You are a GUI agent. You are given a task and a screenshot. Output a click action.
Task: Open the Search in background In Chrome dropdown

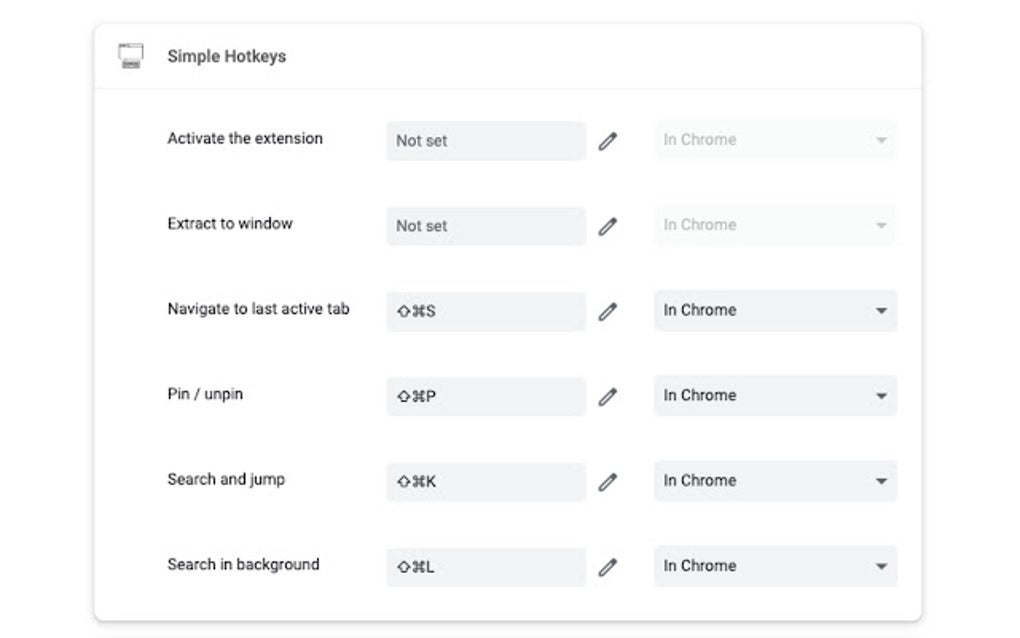775,566
